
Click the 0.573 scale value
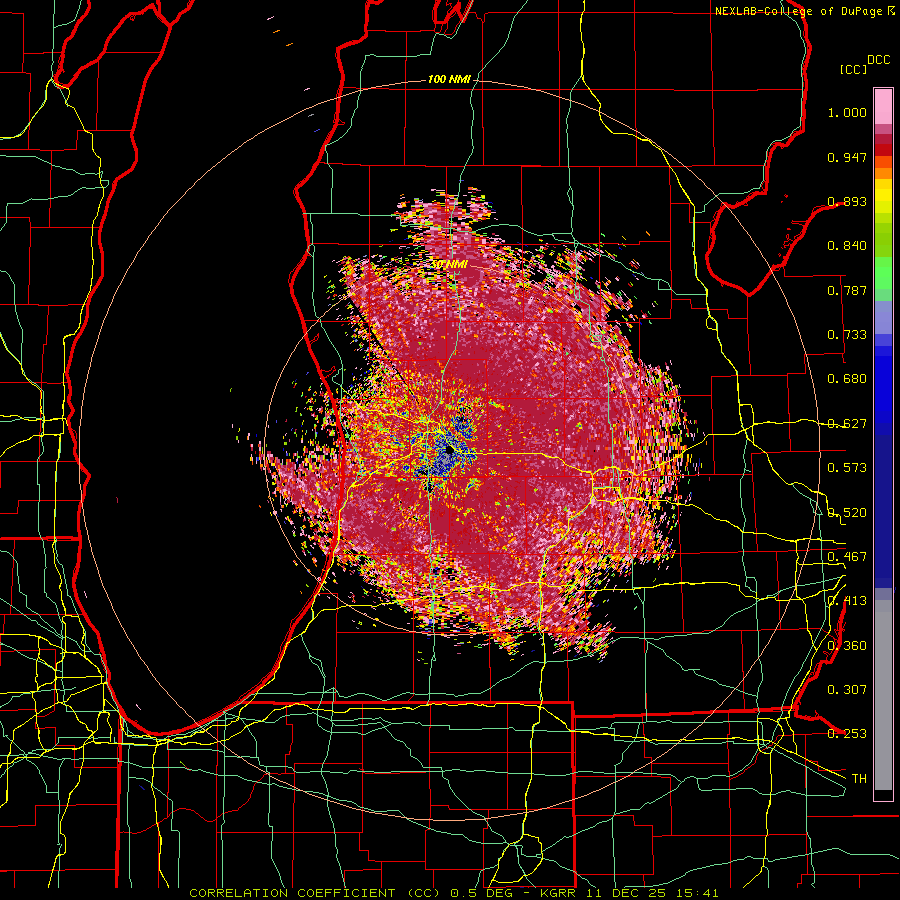[x=847, y=468]
